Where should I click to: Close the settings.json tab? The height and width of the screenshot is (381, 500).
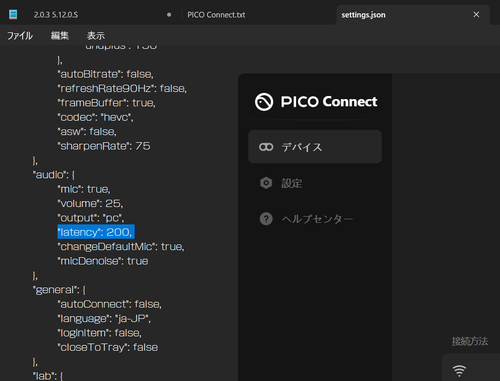click(476, 15)
